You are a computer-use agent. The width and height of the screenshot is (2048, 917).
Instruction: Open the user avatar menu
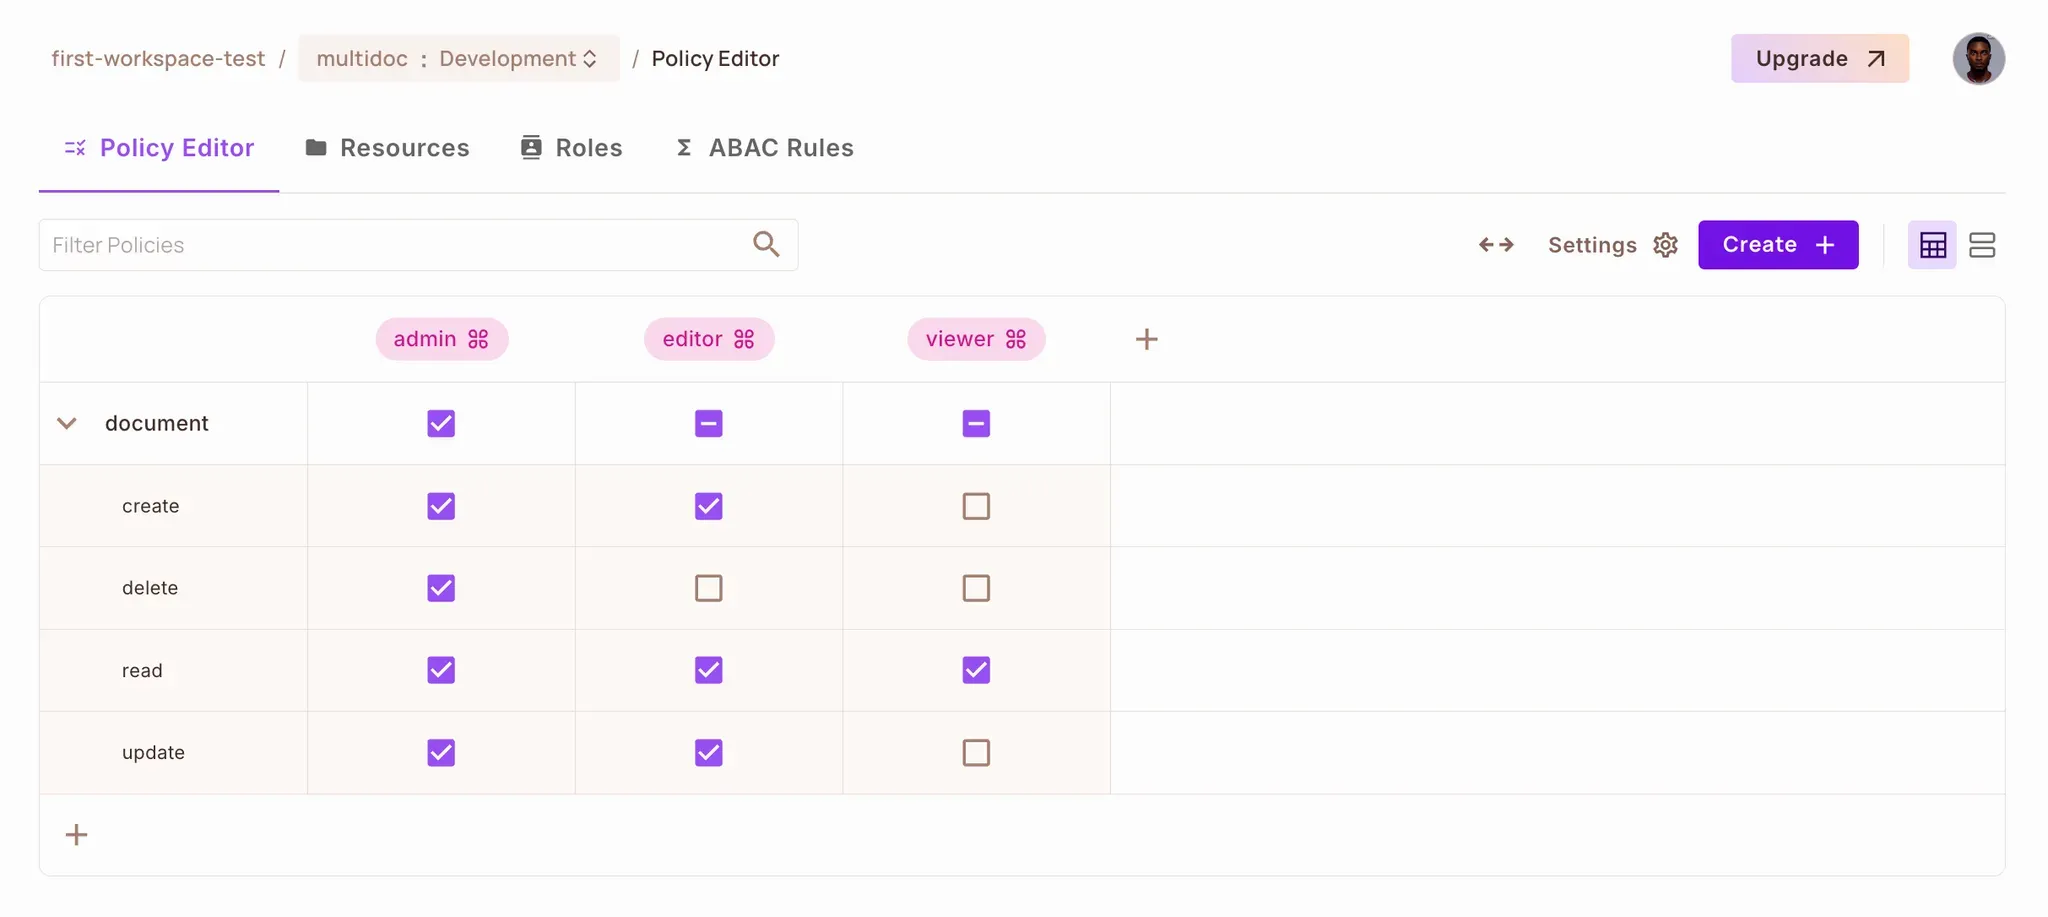click(1978, 59)
